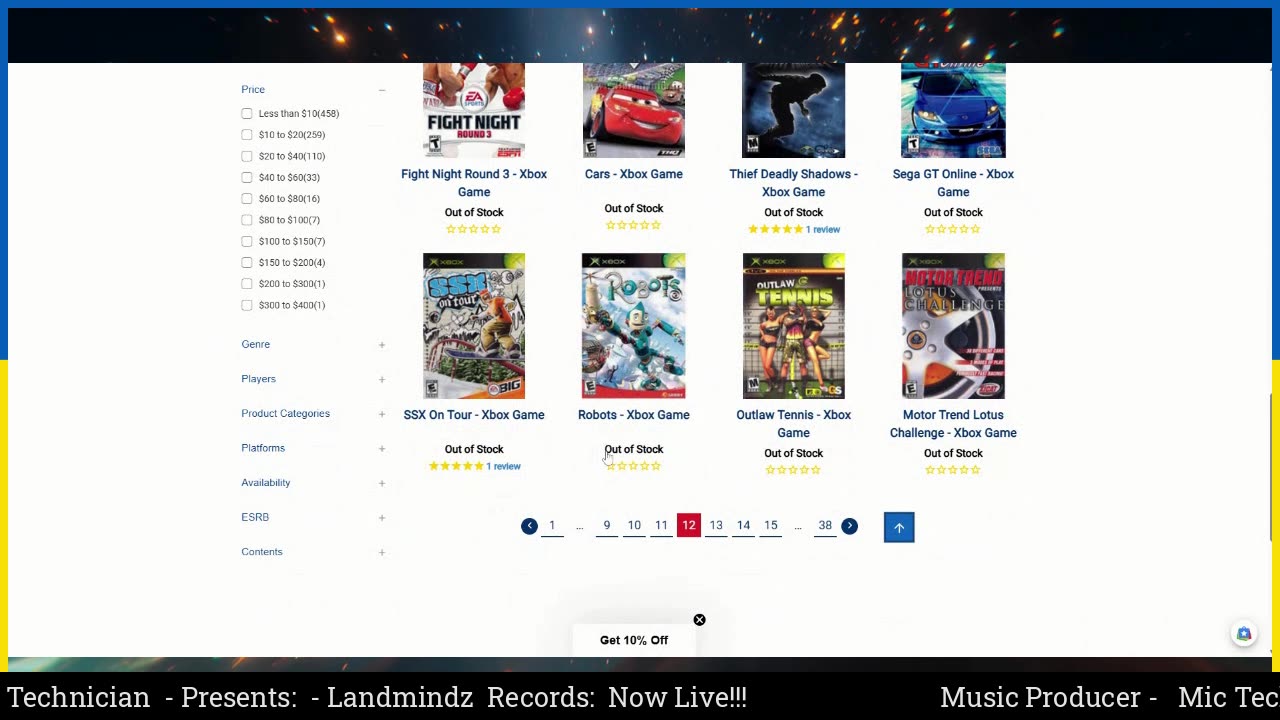
Task: Go to page 13 in pagination
Action: click(716, 526)
